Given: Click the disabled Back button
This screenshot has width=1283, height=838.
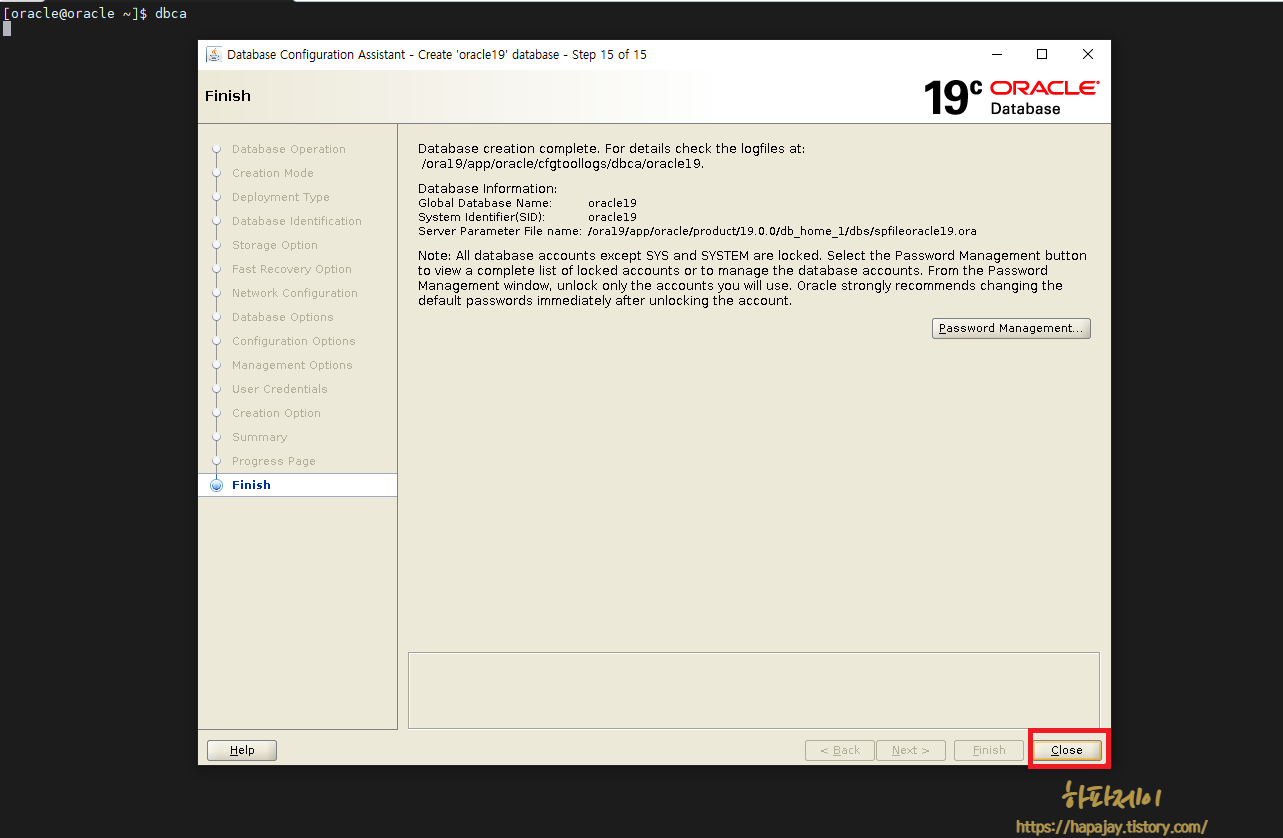Looking at the screenshot, I should pos(840,750).
